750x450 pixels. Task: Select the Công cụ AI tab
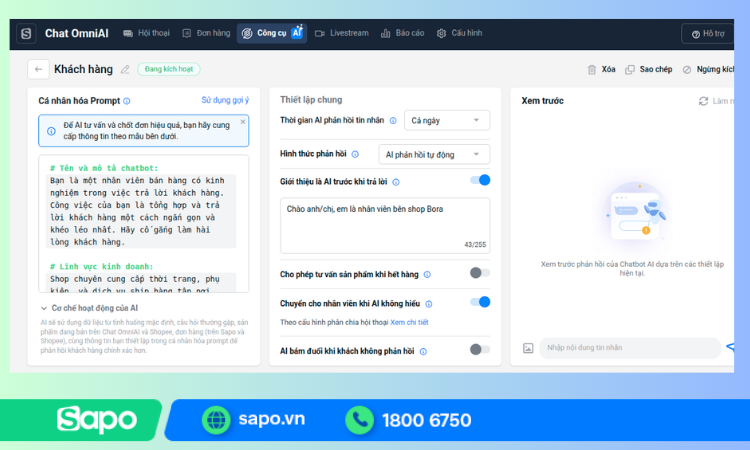272,33
